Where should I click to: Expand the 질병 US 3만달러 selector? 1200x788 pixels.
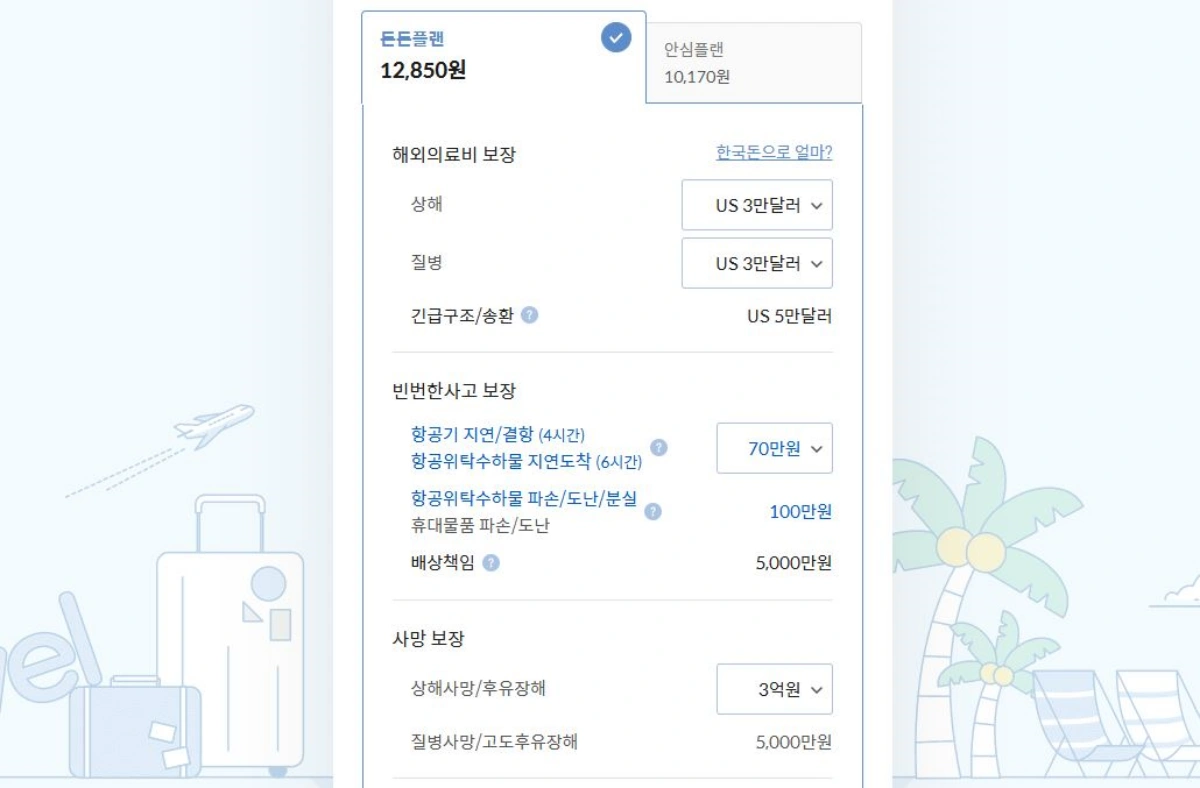(x=757, y=263)
